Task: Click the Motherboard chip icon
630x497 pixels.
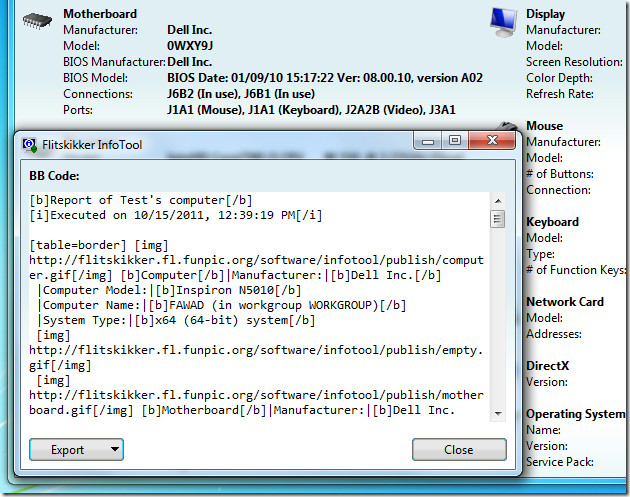Action: click(37, 21)
